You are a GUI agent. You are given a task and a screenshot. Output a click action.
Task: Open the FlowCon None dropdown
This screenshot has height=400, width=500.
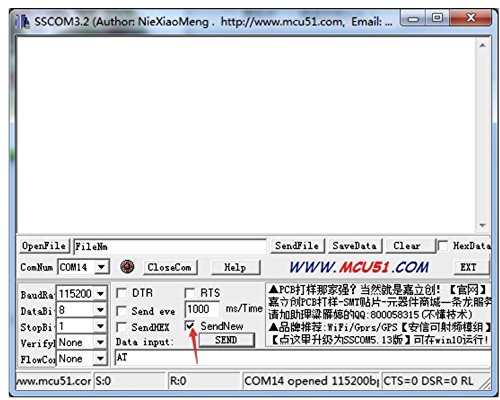(100, 359)
